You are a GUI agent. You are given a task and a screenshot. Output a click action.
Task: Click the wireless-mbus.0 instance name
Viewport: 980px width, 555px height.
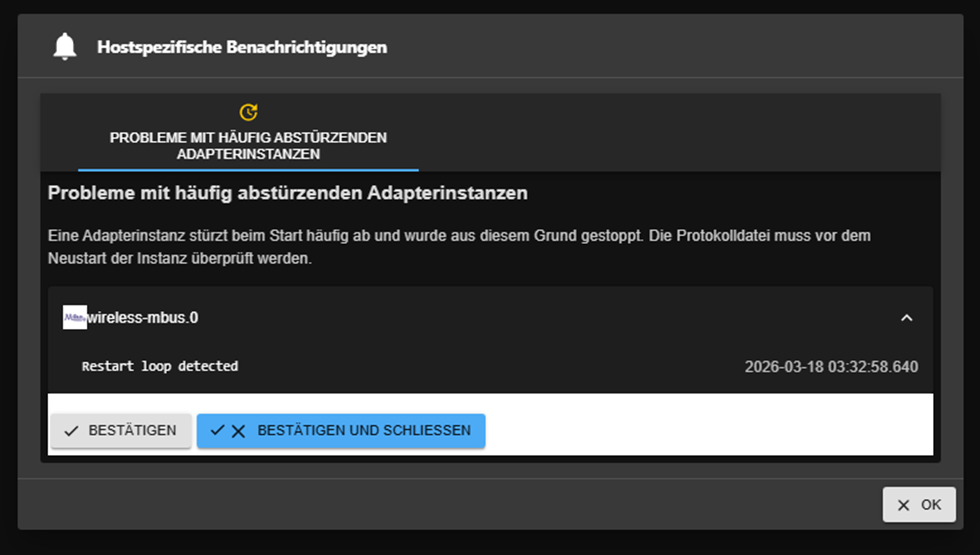[143, 318]
